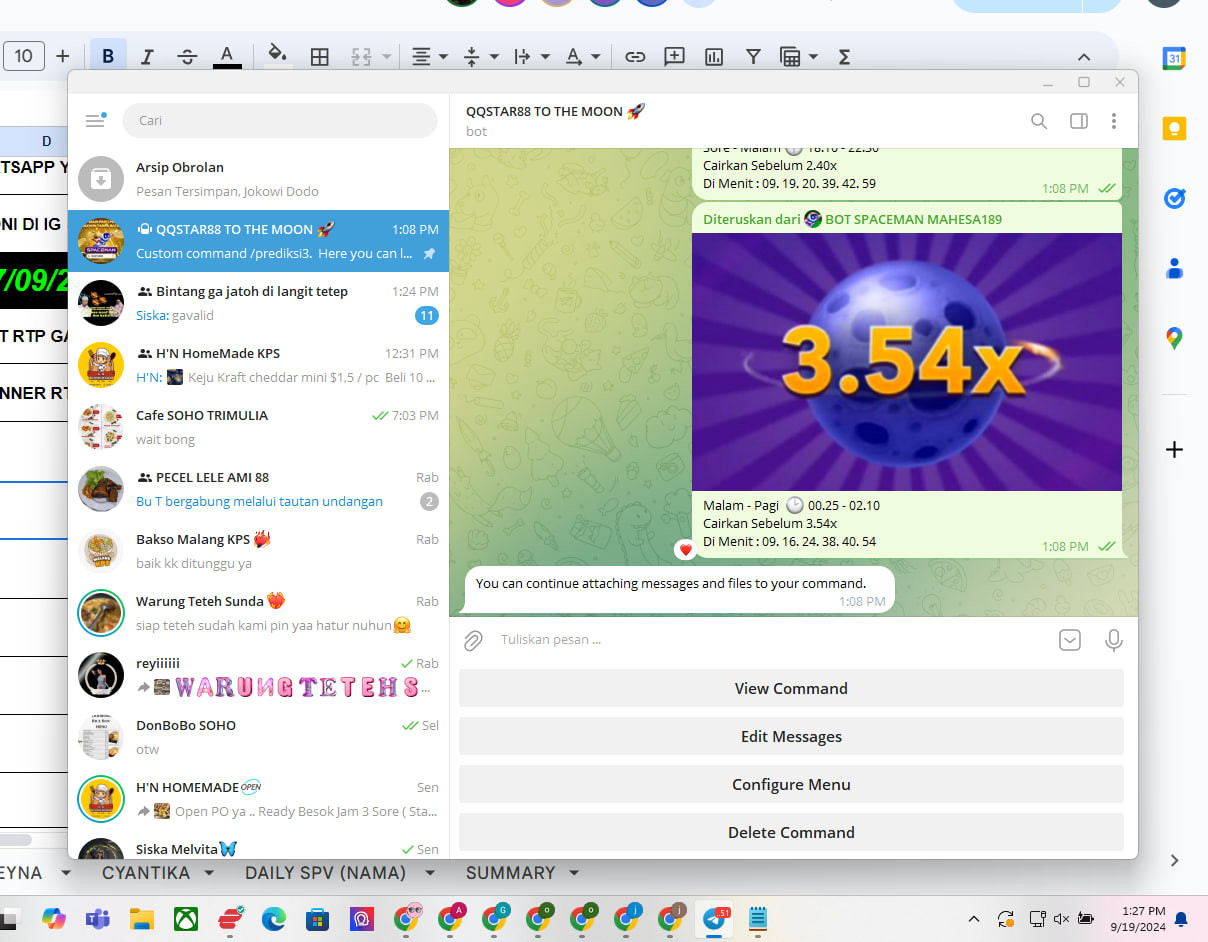Image resolution: width=1208 pixels, height=942 pixels.
Task: Open the Telegram hamburger menu
Action: tap(95, 121)
